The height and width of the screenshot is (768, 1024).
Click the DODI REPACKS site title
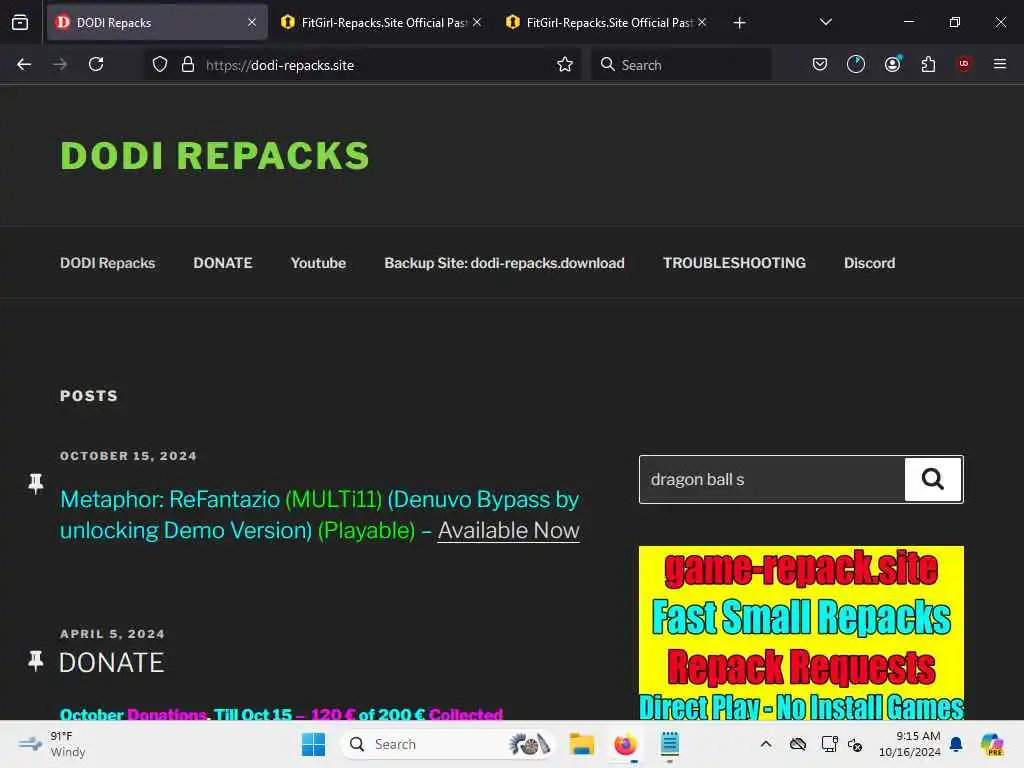[215, 156]
